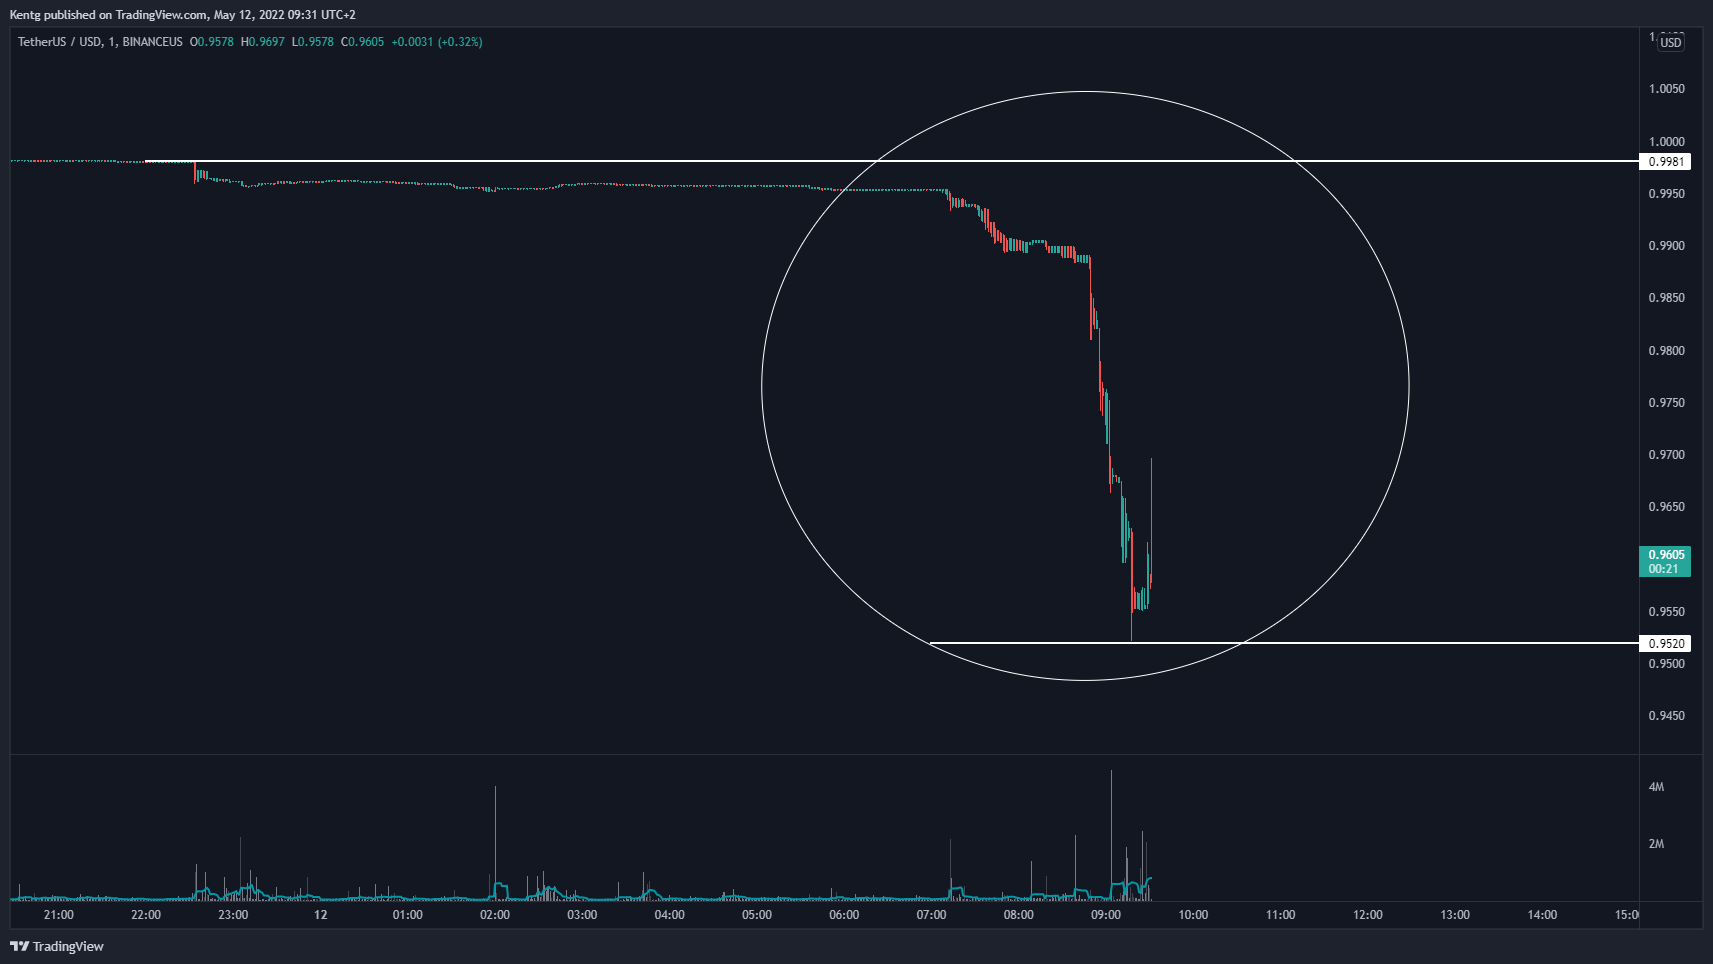1713x964 pixels.
Task: Click the tallest volume bar after 09:00
Action: (x=1111, y=835)
